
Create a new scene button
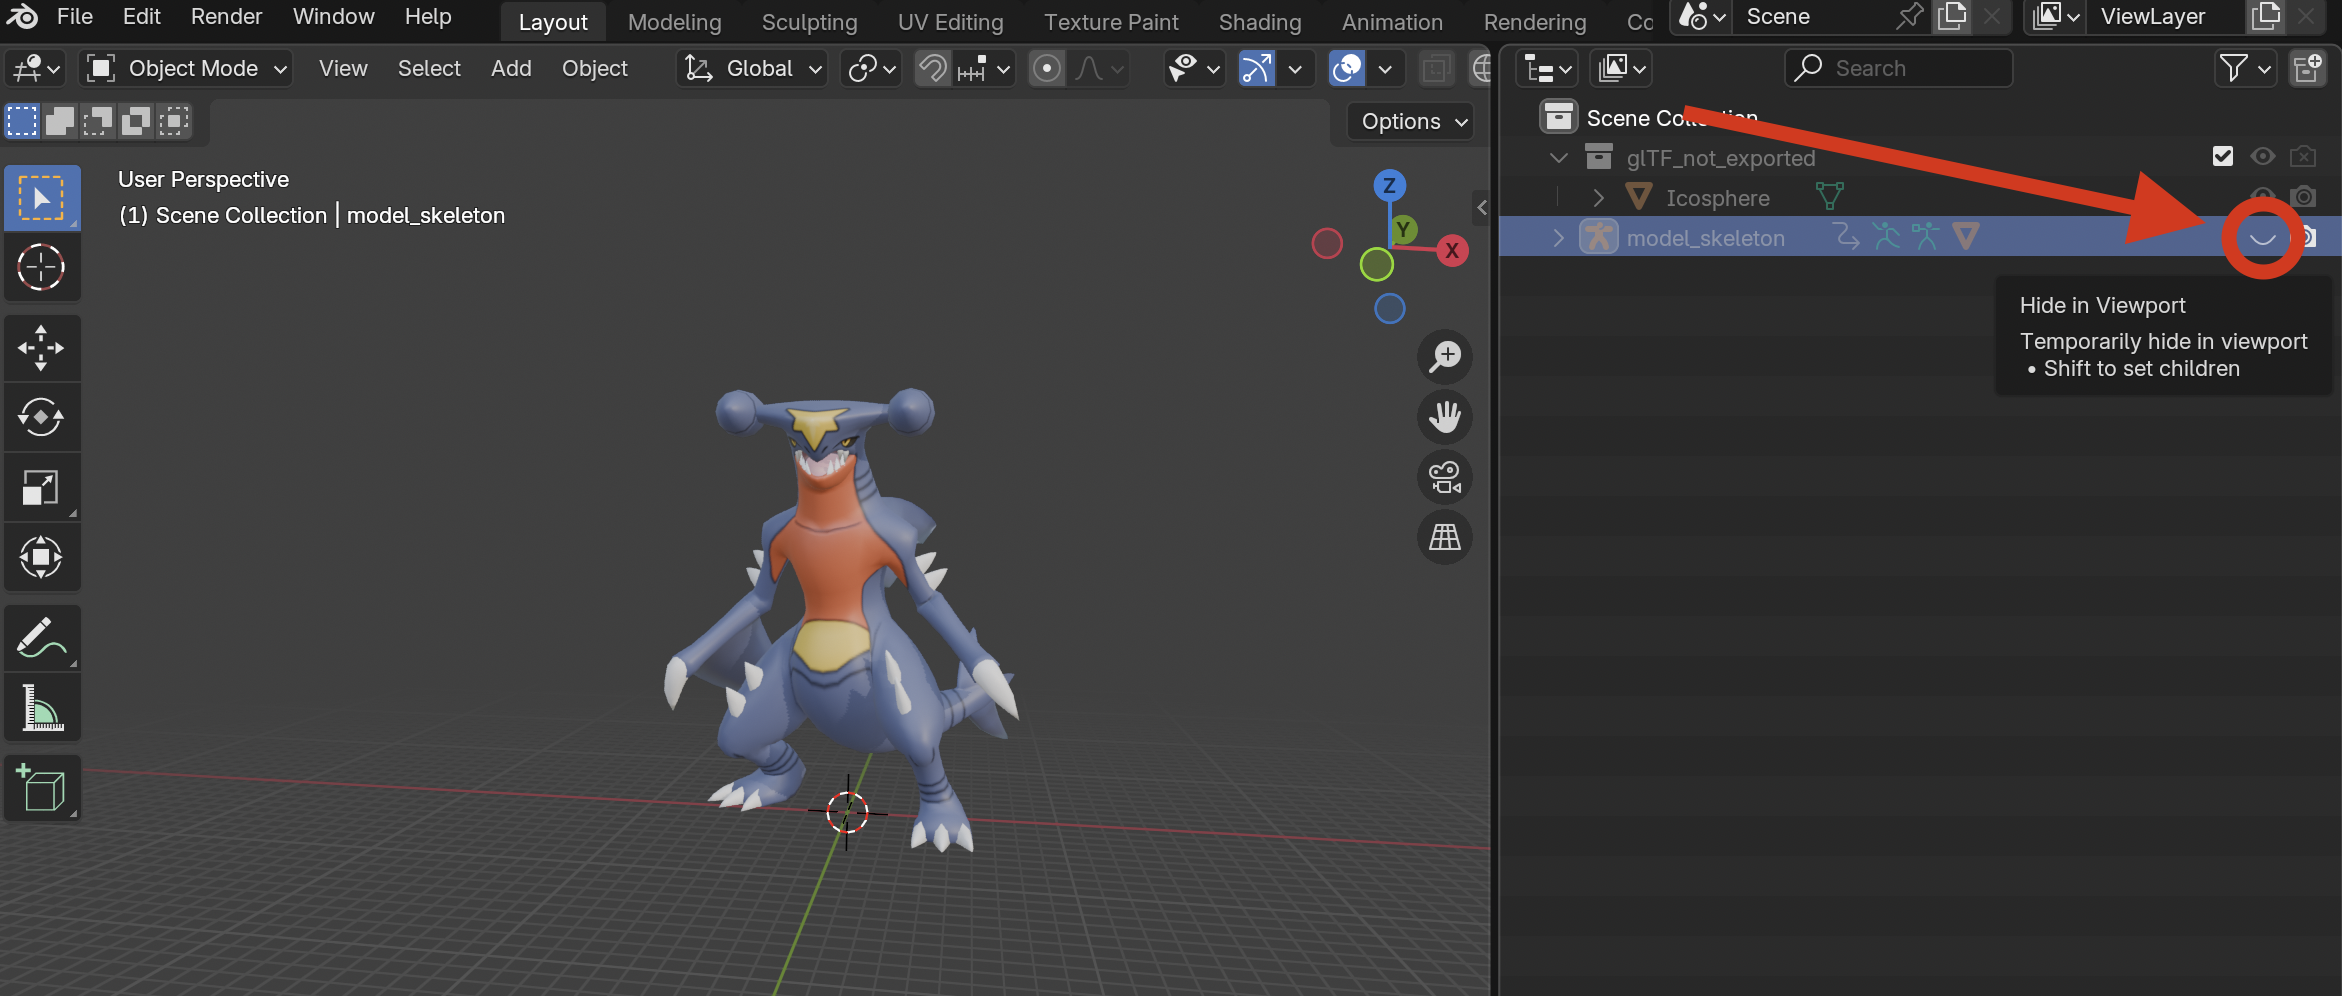[1951, 17]
